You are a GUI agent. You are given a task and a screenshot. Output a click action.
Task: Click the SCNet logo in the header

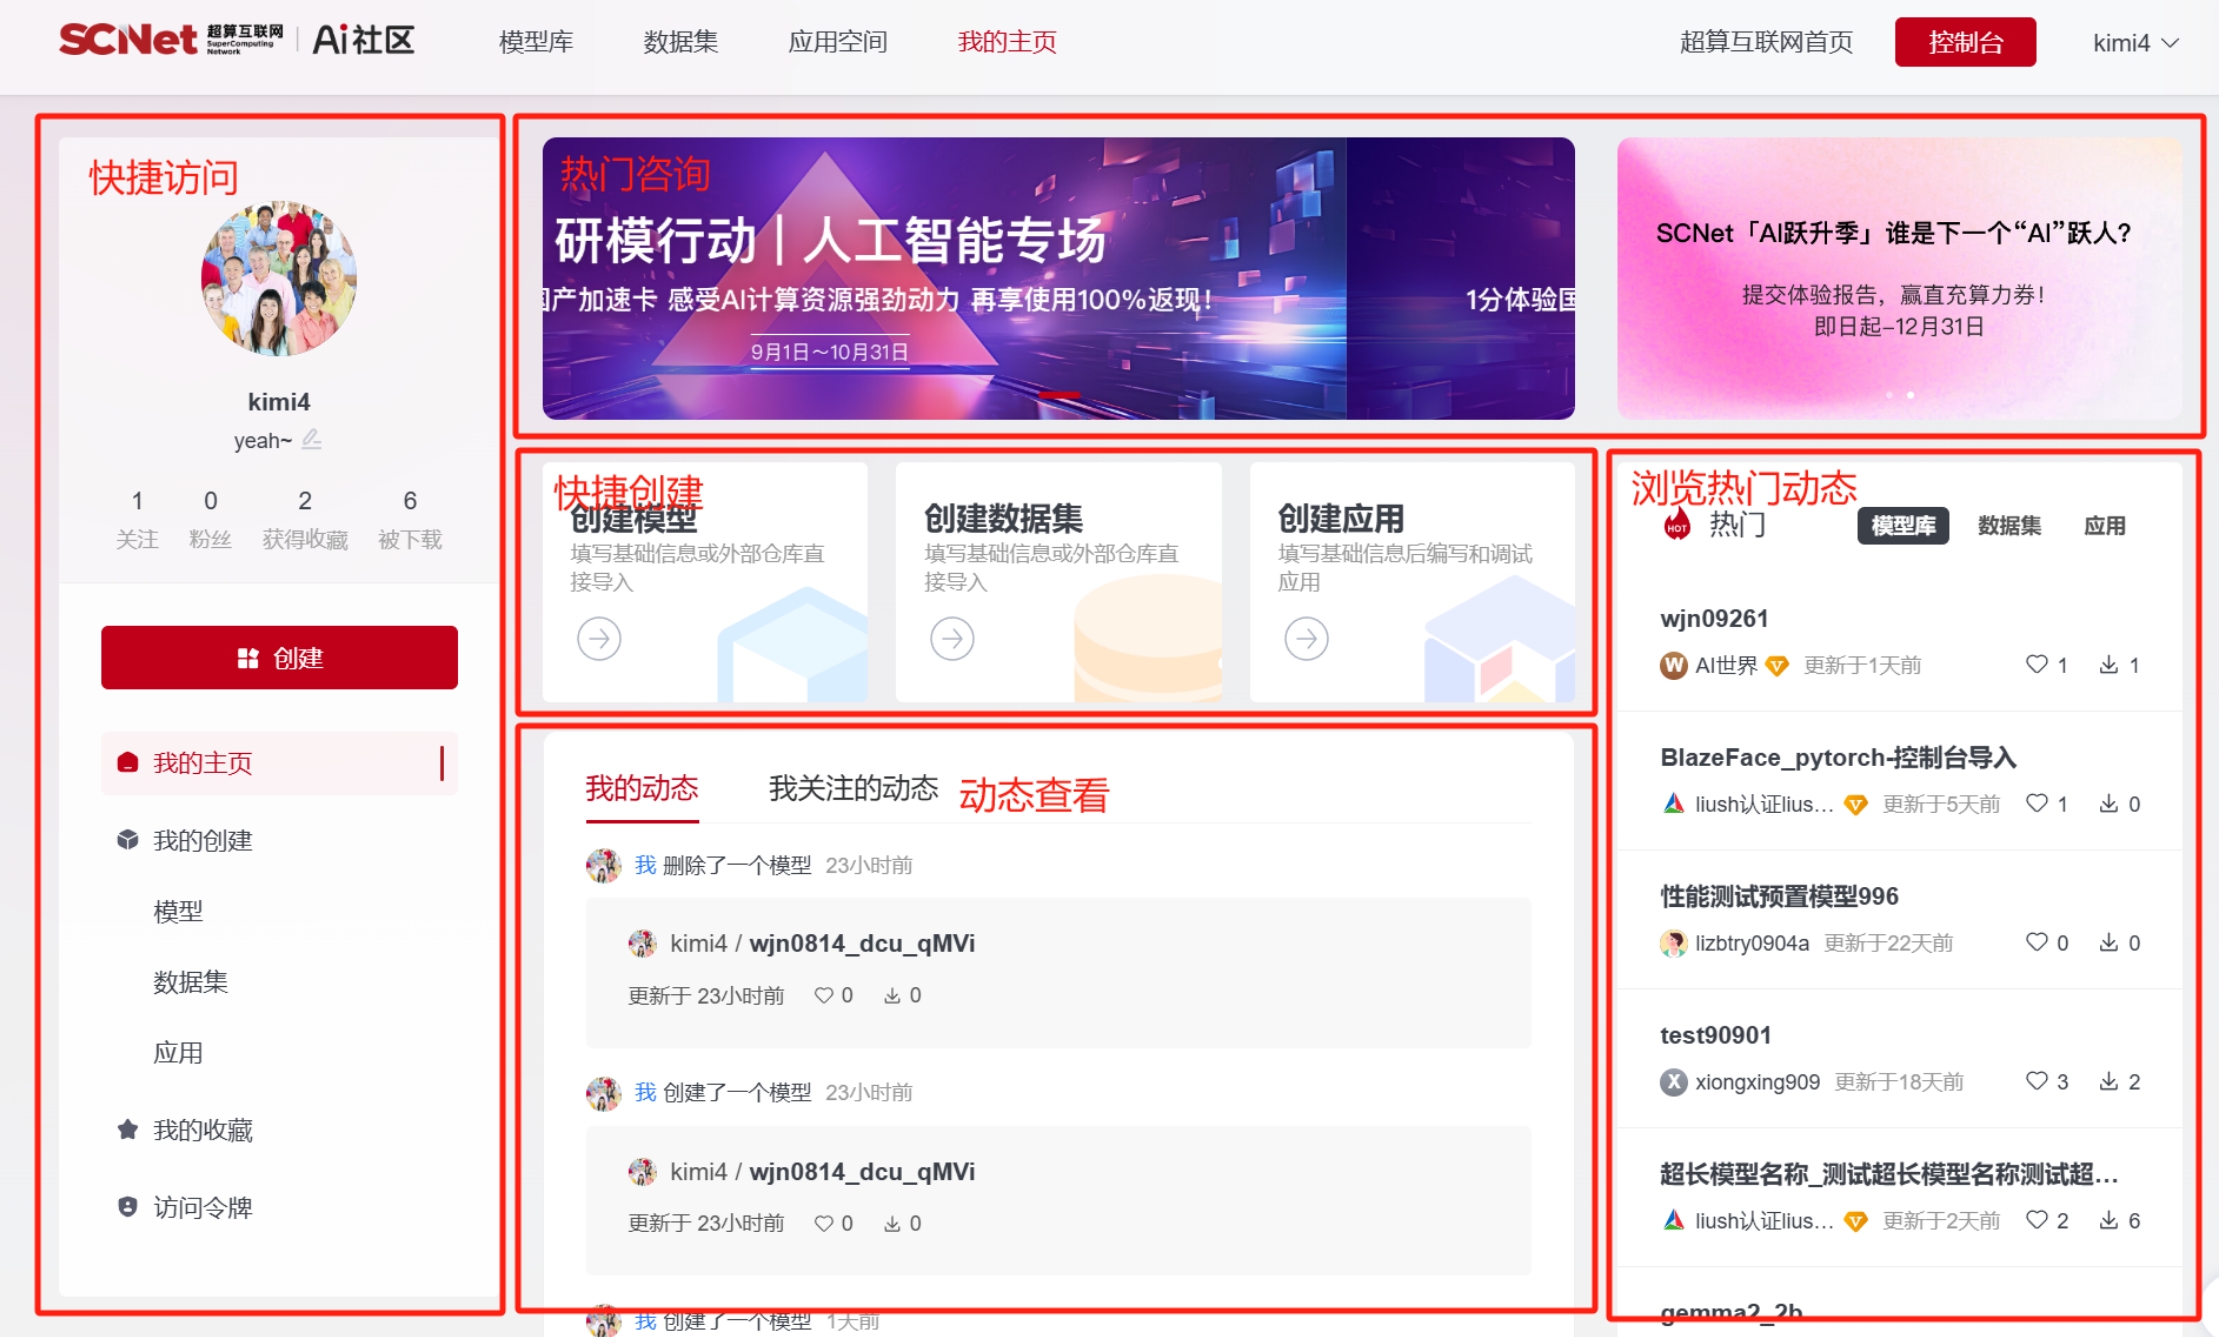tap(170, 40)
